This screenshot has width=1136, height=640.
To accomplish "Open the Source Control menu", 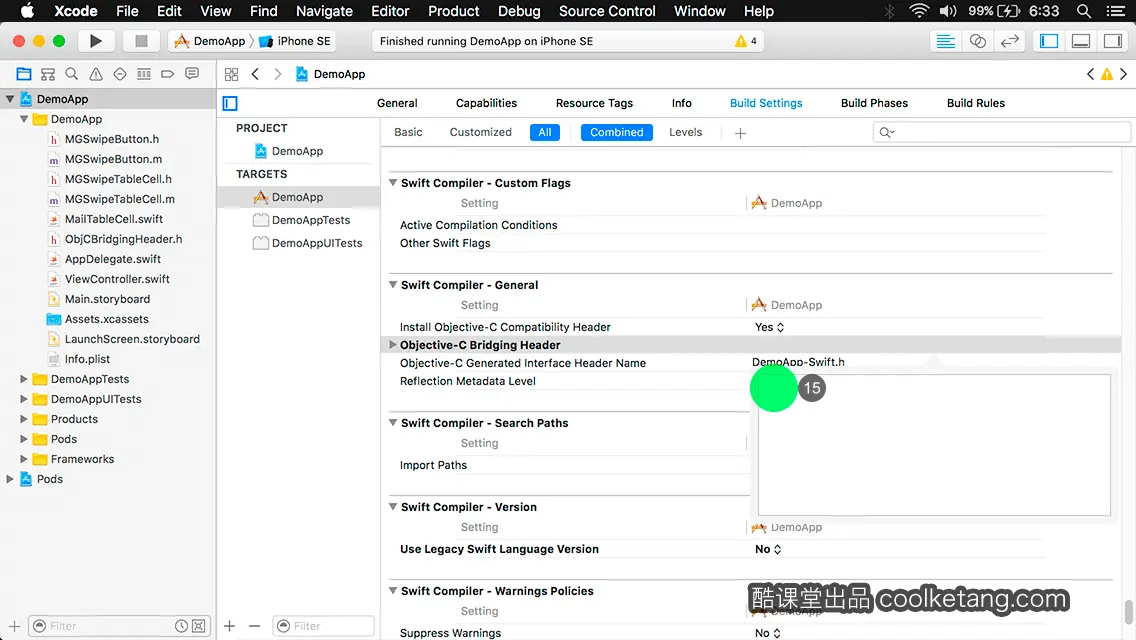I will pos(607,11).
